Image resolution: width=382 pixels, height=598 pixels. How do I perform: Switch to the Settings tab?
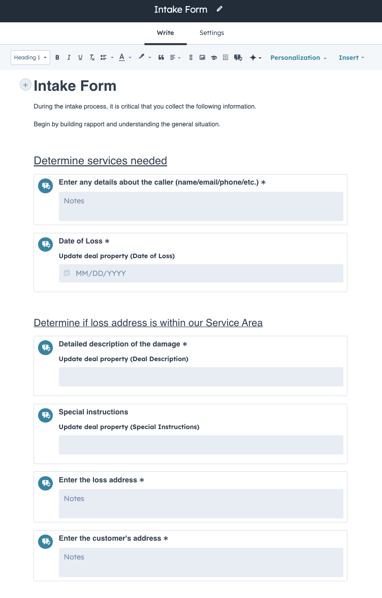pos(212,33)
